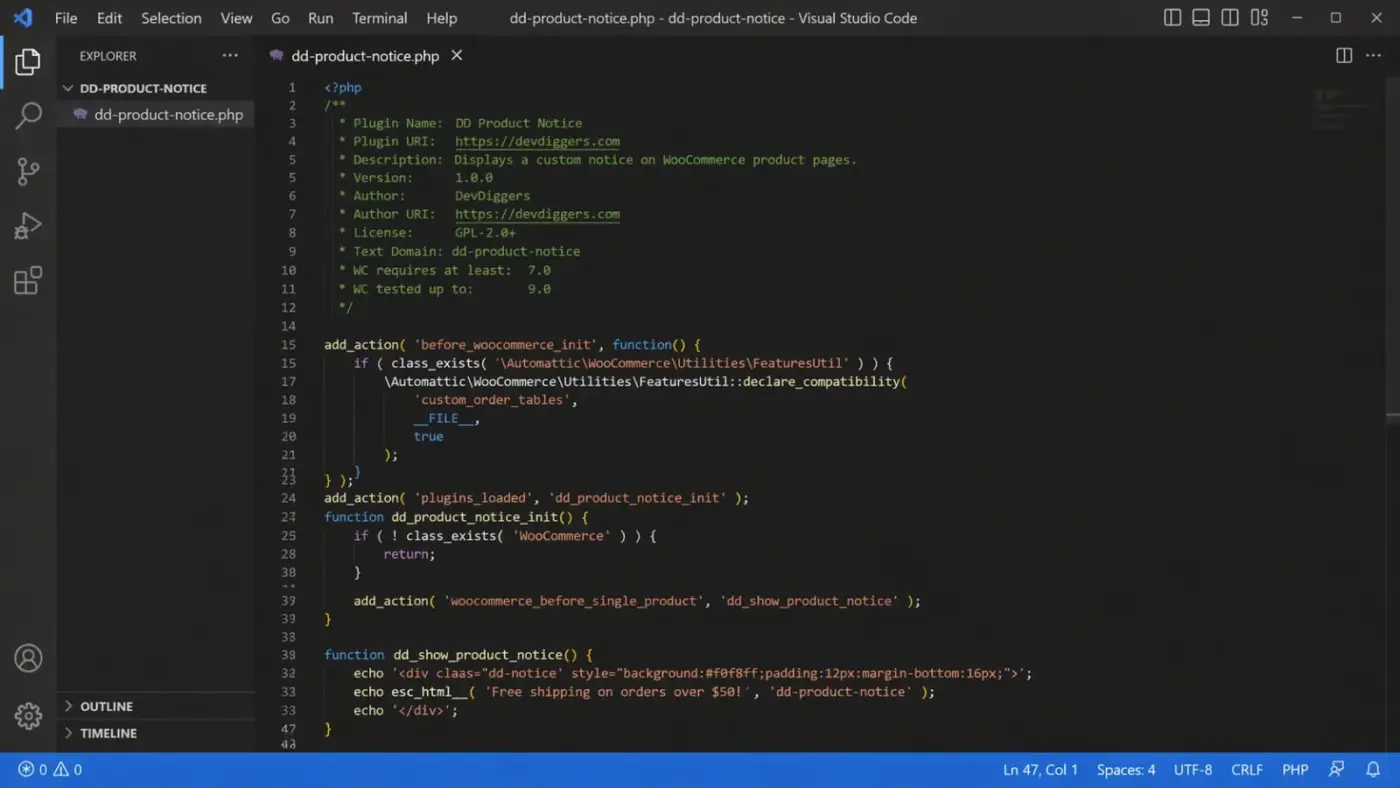
Task: Open the Accounts menu icon
Action: (x=28, y=658)
